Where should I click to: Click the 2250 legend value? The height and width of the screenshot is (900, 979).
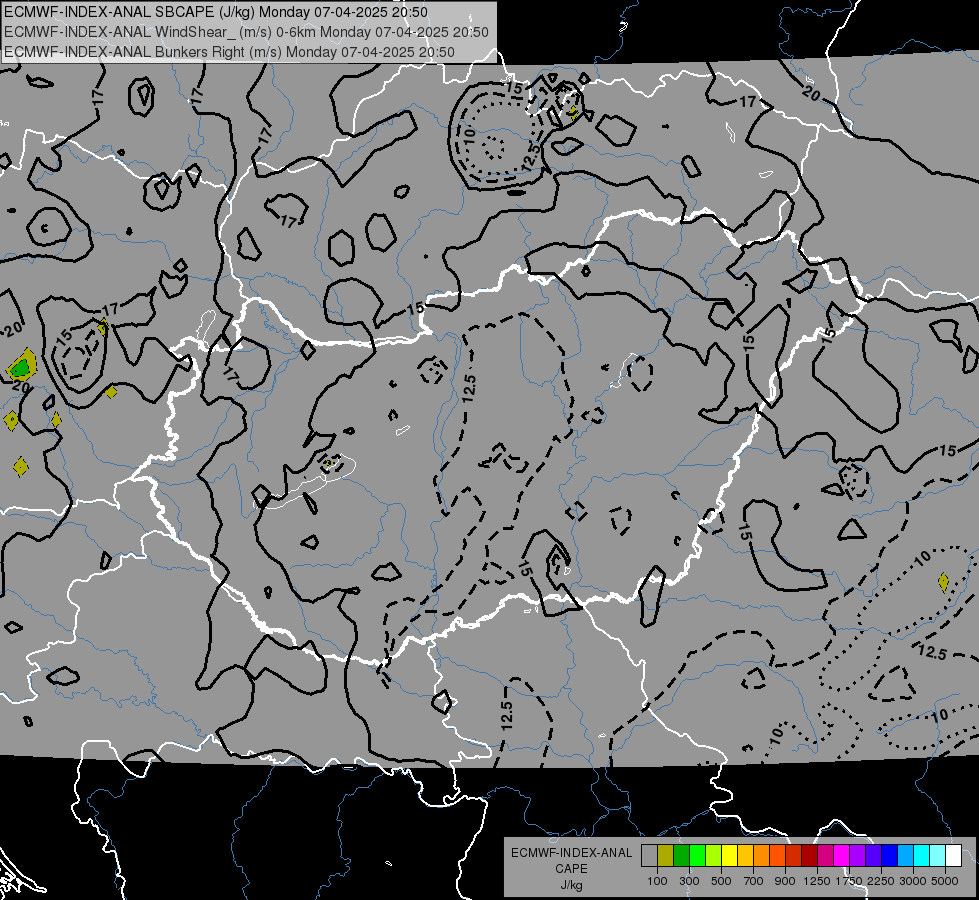[x=881, y=881]
